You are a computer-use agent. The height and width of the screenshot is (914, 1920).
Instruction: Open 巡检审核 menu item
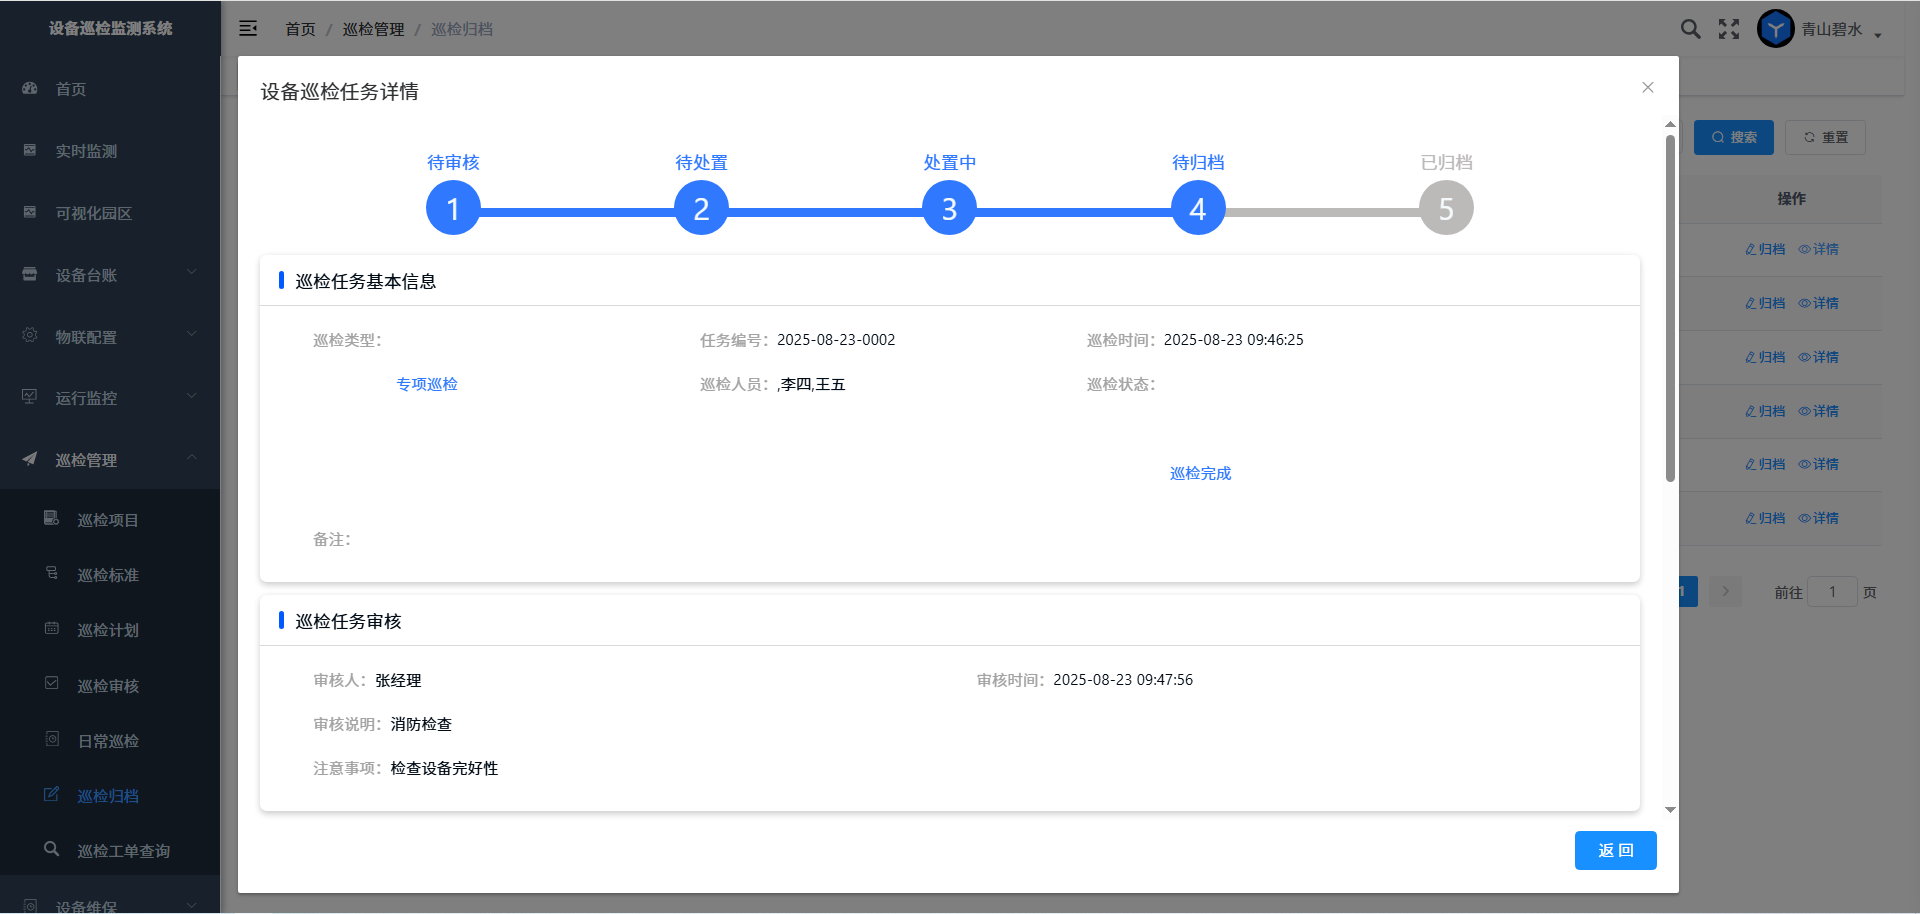[x=108, y=686]
